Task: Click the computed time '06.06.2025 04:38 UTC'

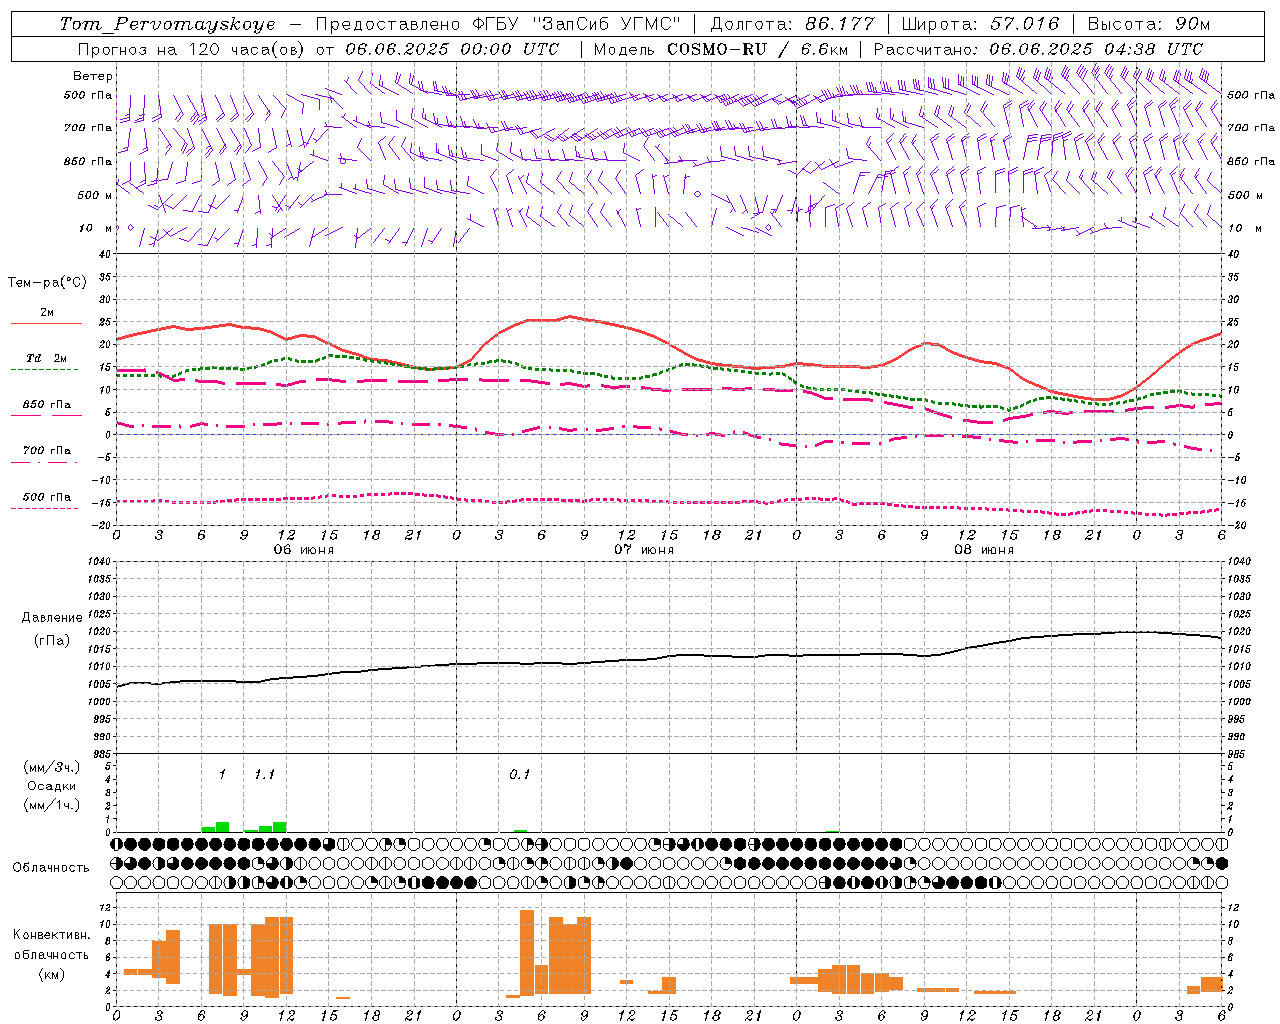Action: 1096,48
